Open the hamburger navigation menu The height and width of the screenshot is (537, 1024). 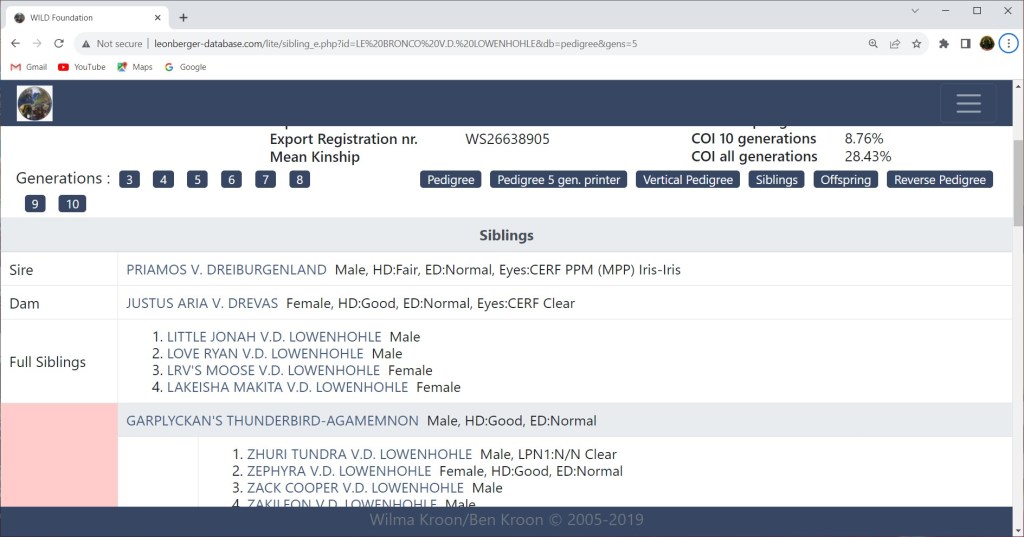(967, 104)
